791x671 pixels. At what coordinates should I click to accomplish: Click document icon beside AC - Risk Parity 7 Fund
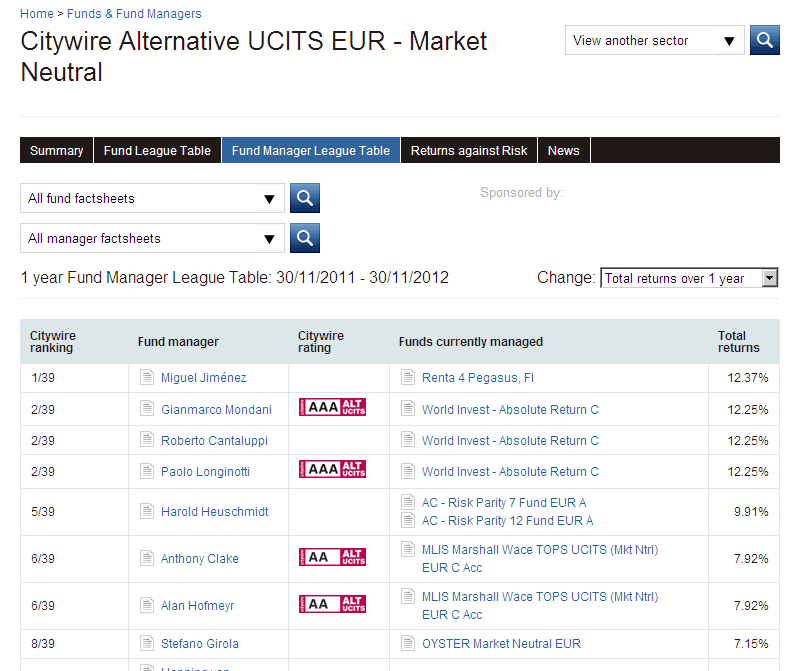[408, 502]
